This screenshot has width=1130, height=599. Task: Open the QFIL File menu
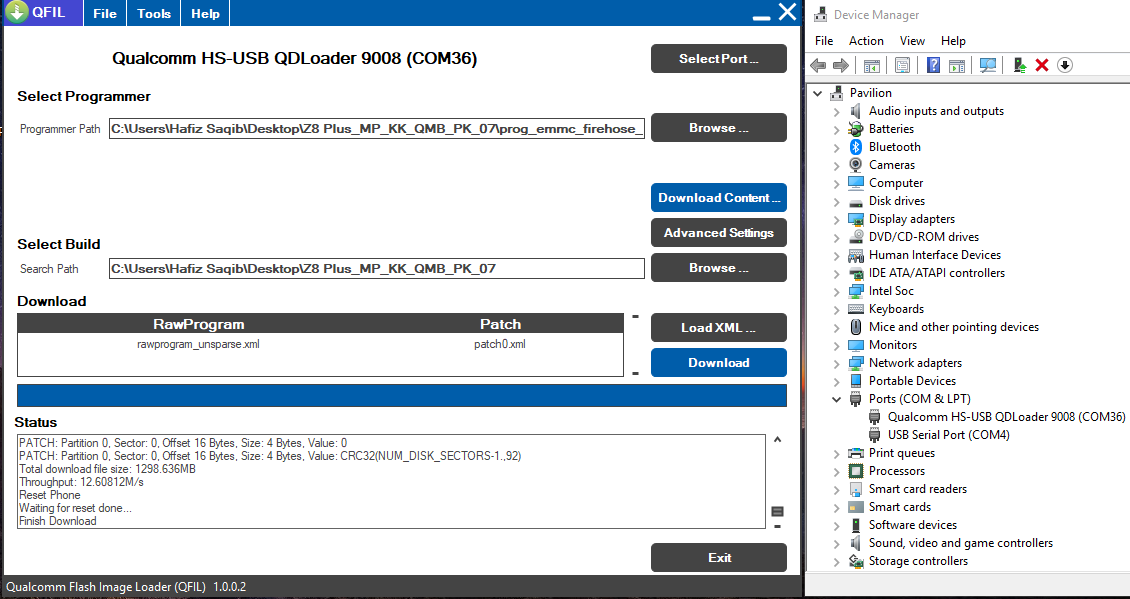(x=105, y=14)
